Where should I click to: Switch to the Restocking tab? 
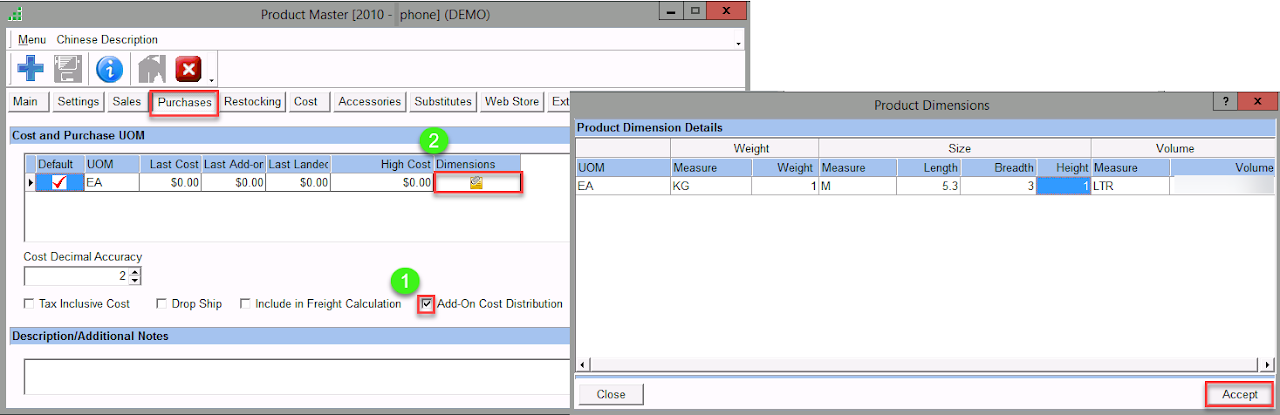pos(252,102)
